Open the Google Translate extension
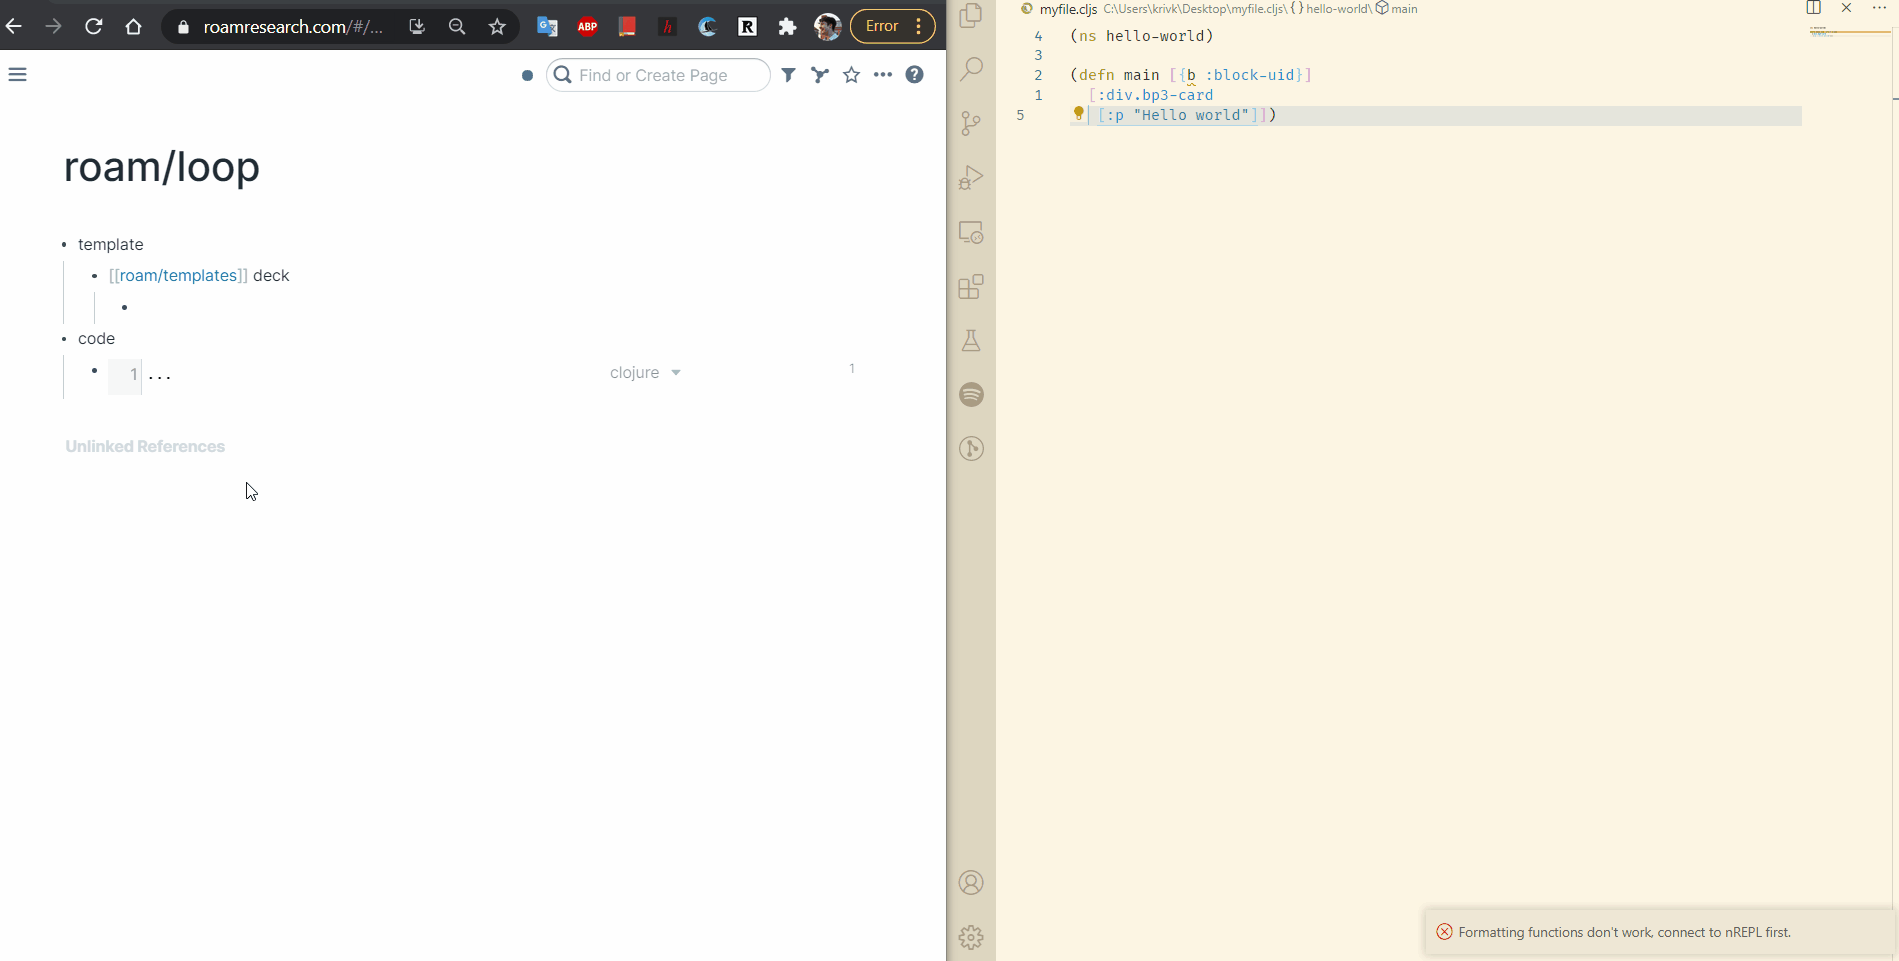Viewport: 1899px width, 961px height. click(x=547, y=27)
